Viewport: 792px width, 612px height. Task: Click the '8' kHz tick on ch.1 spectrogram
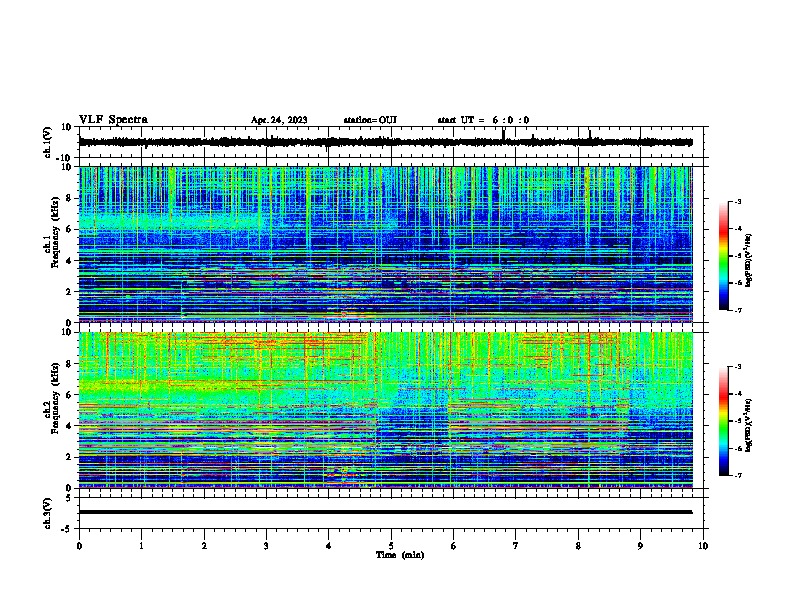[x=70, y=198]
